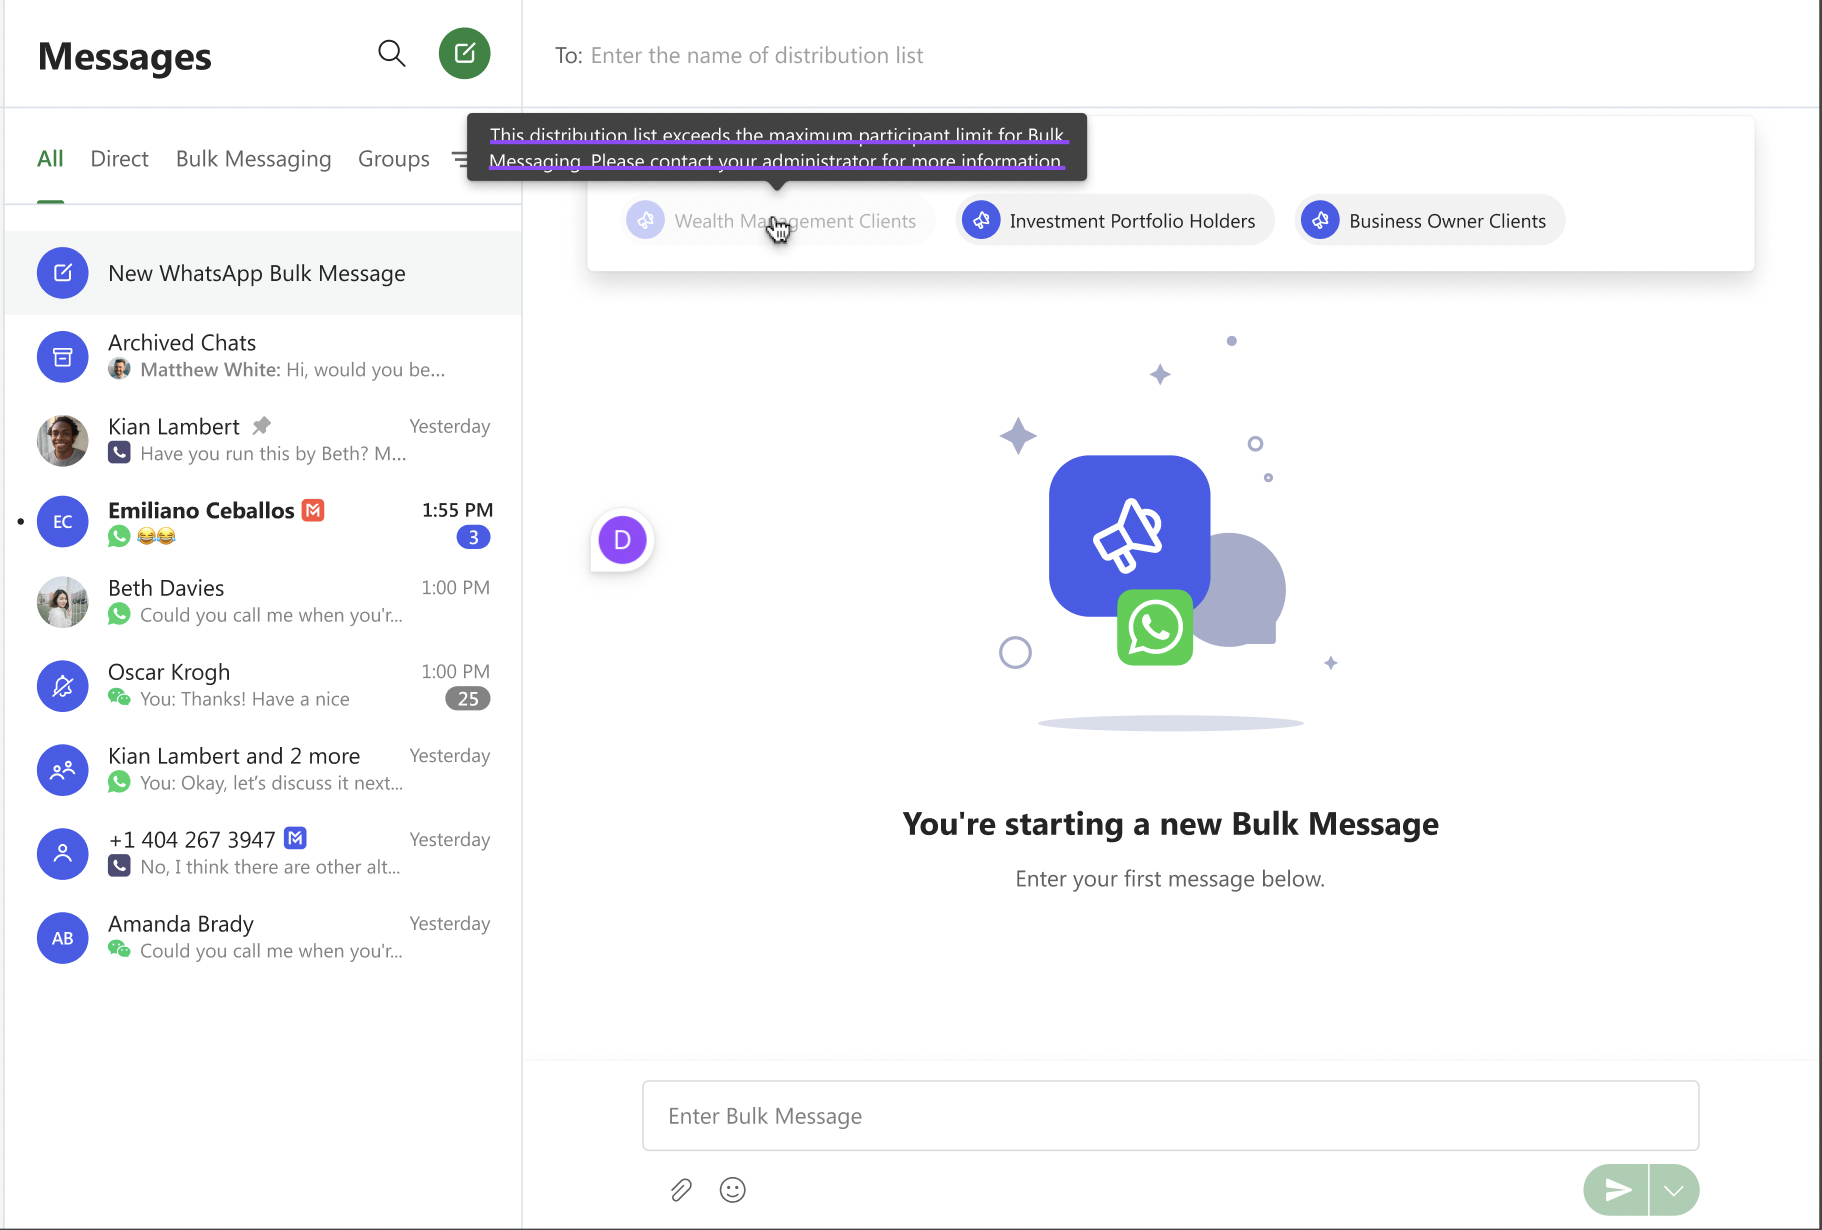Click the pin icon next to Kian Lambert
Image resolution: width=1822 pixels, height=1230 pixels.
coord(262,426)
